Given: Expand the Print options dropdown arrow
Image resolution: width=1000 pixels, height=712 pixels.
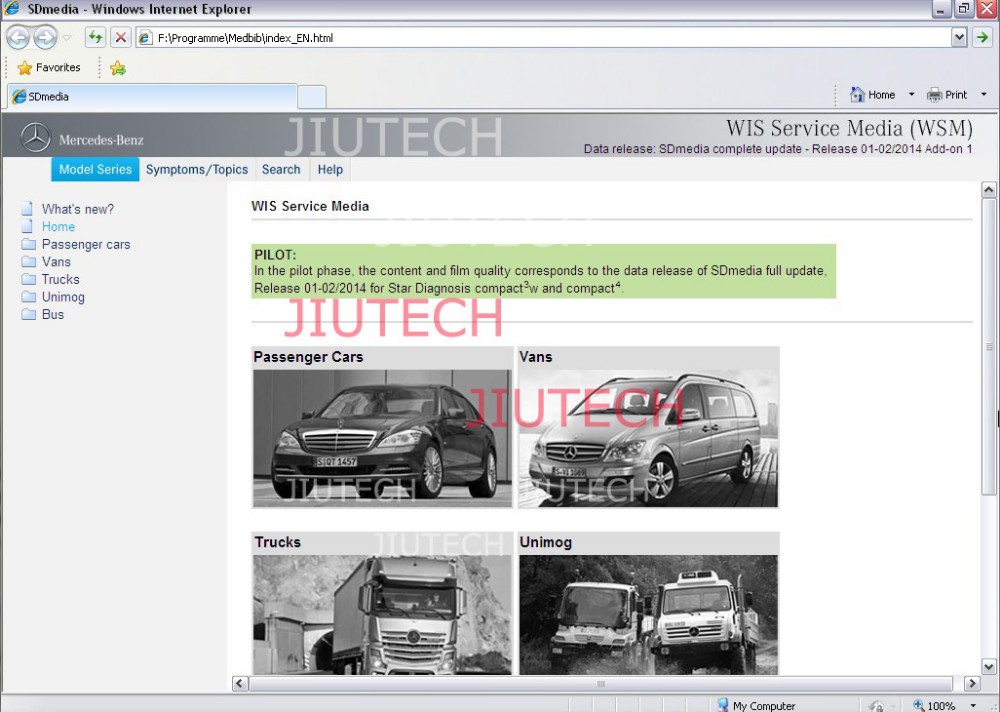Looking at the screenshot, I should coord(983,95).
